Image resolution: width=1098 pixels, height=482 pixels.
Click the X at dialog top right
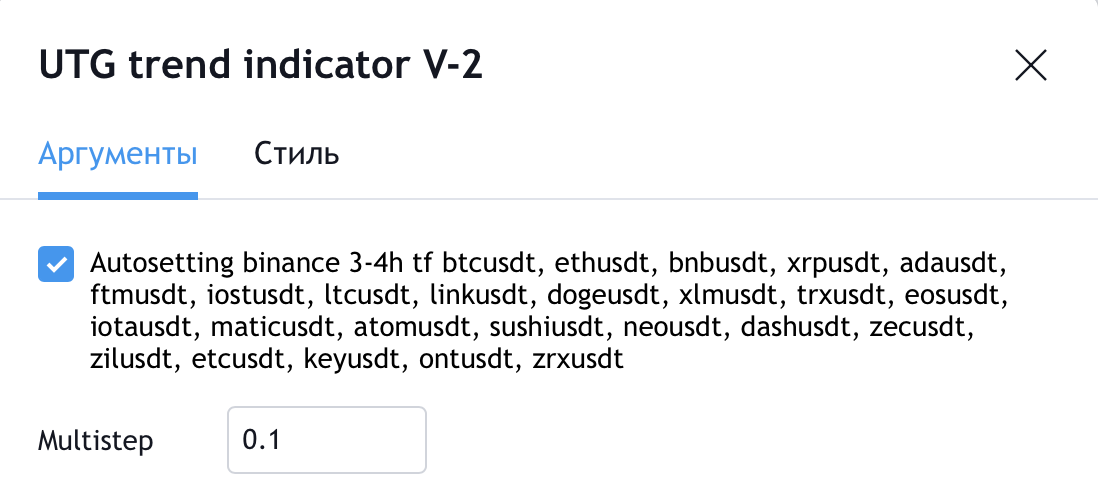coord(1031,66)
